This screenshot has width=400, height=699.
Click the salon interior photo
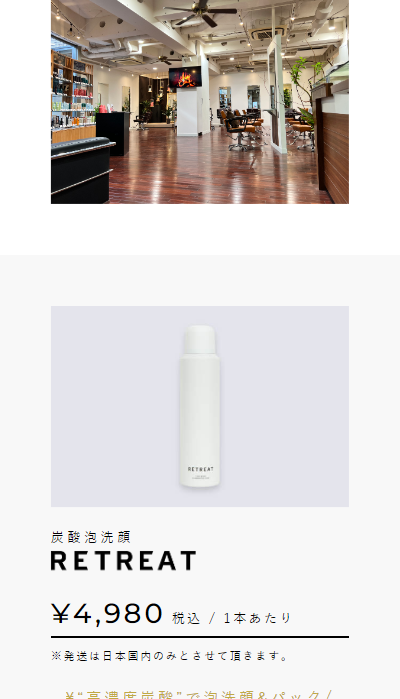200,102
